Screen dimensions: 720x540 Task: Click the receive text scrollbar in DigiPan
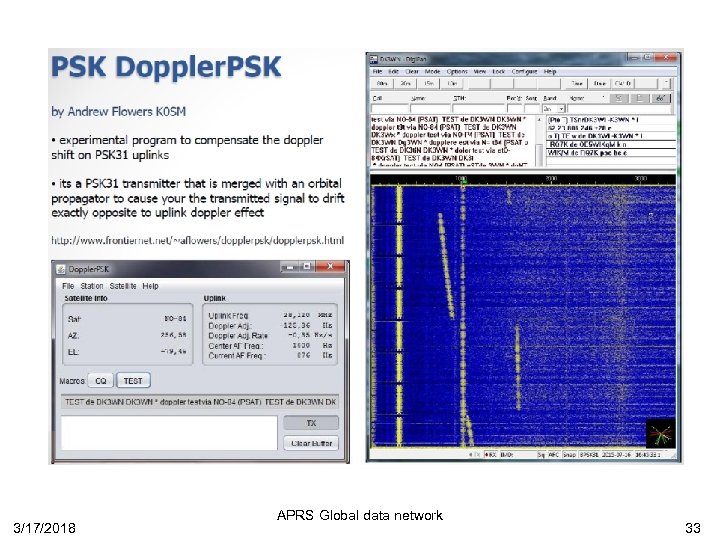point(539,141)
